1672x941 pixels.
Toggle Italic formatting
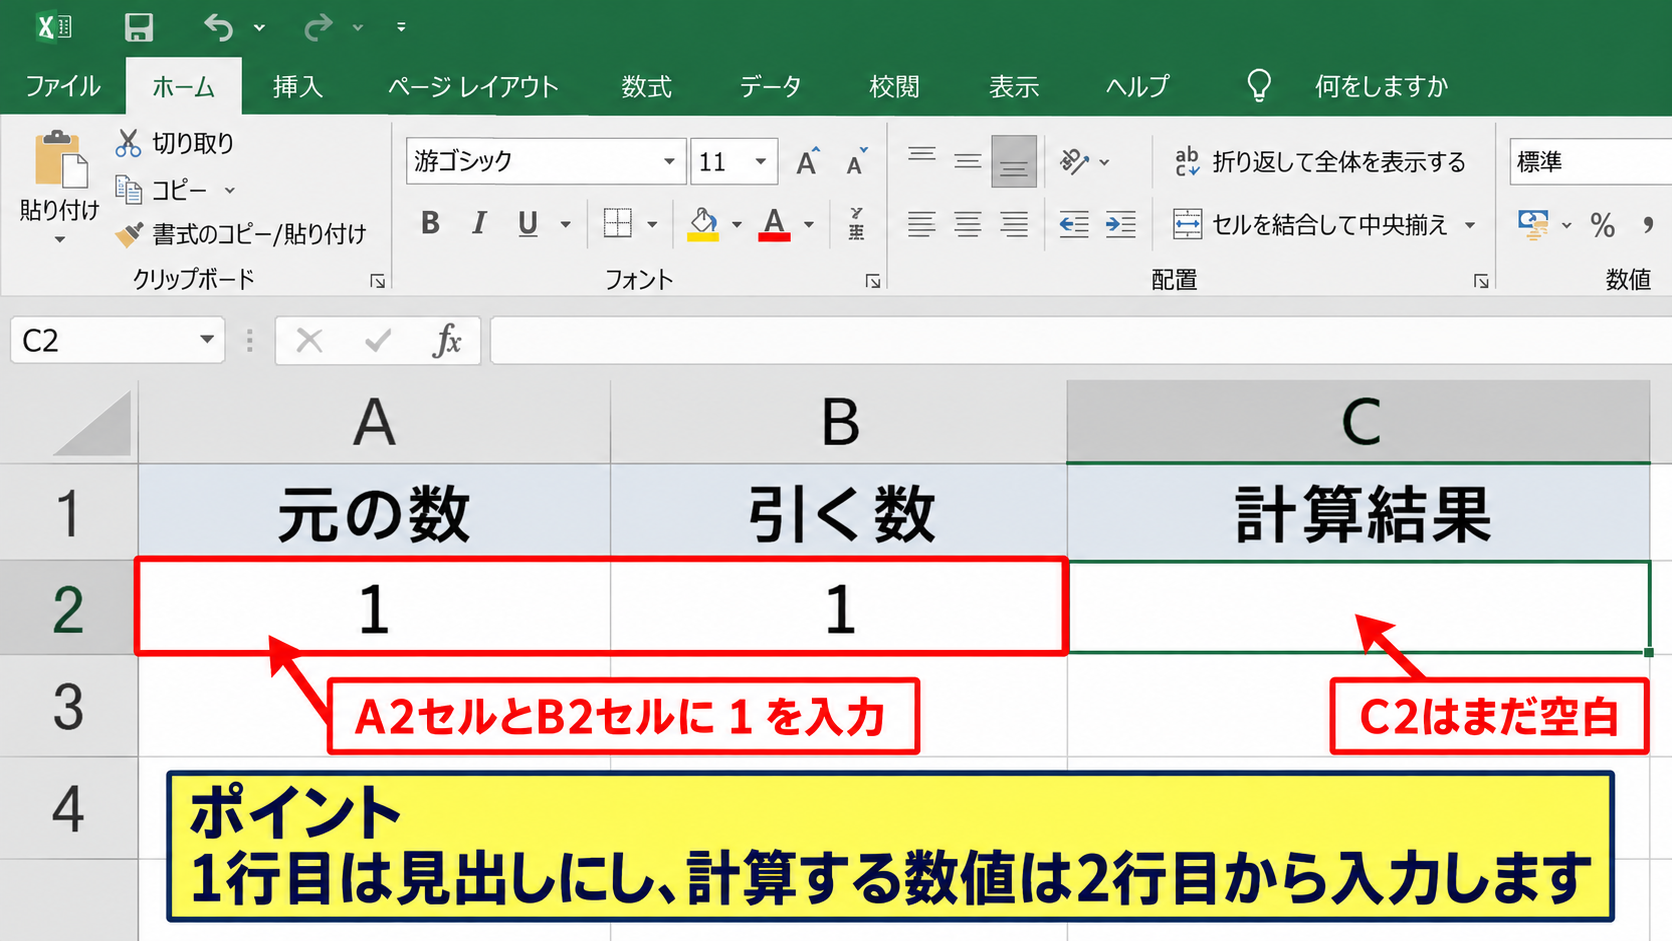point(479,223)
